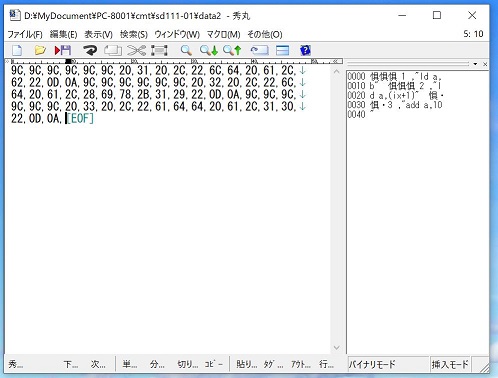Expand the outline pane dropdown arrow

pos(475,64)
